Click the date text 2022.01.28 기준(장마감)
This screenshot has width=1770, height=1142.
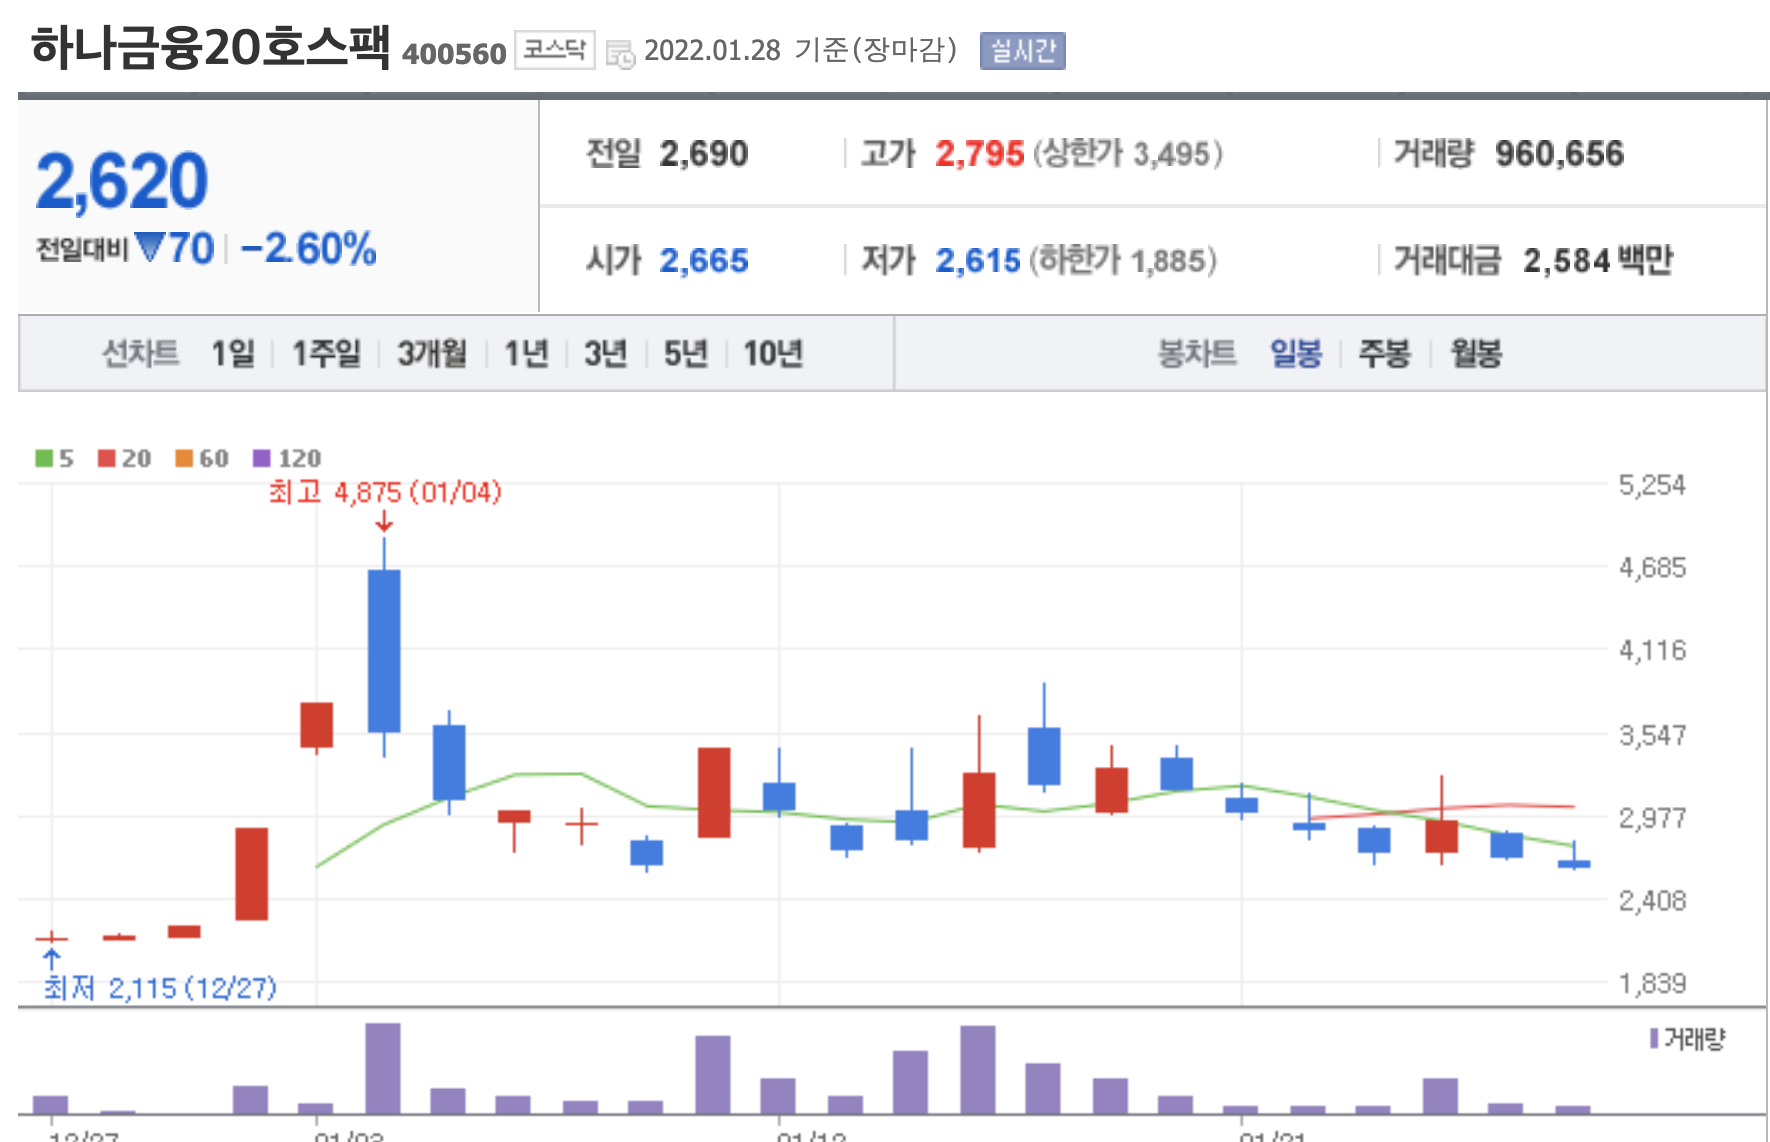pyautogui.click(x=801, y=50)
